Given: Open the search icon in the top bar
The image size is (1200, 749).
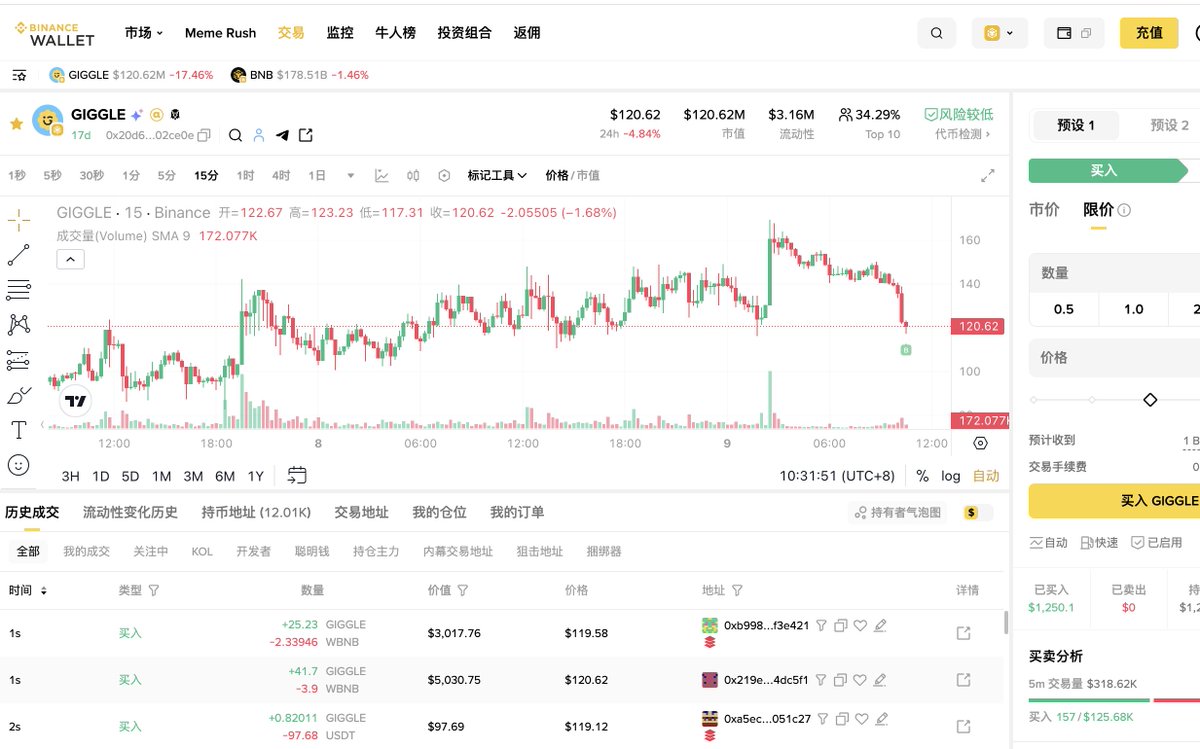Looking at the screenshot, I should [937, 33].
